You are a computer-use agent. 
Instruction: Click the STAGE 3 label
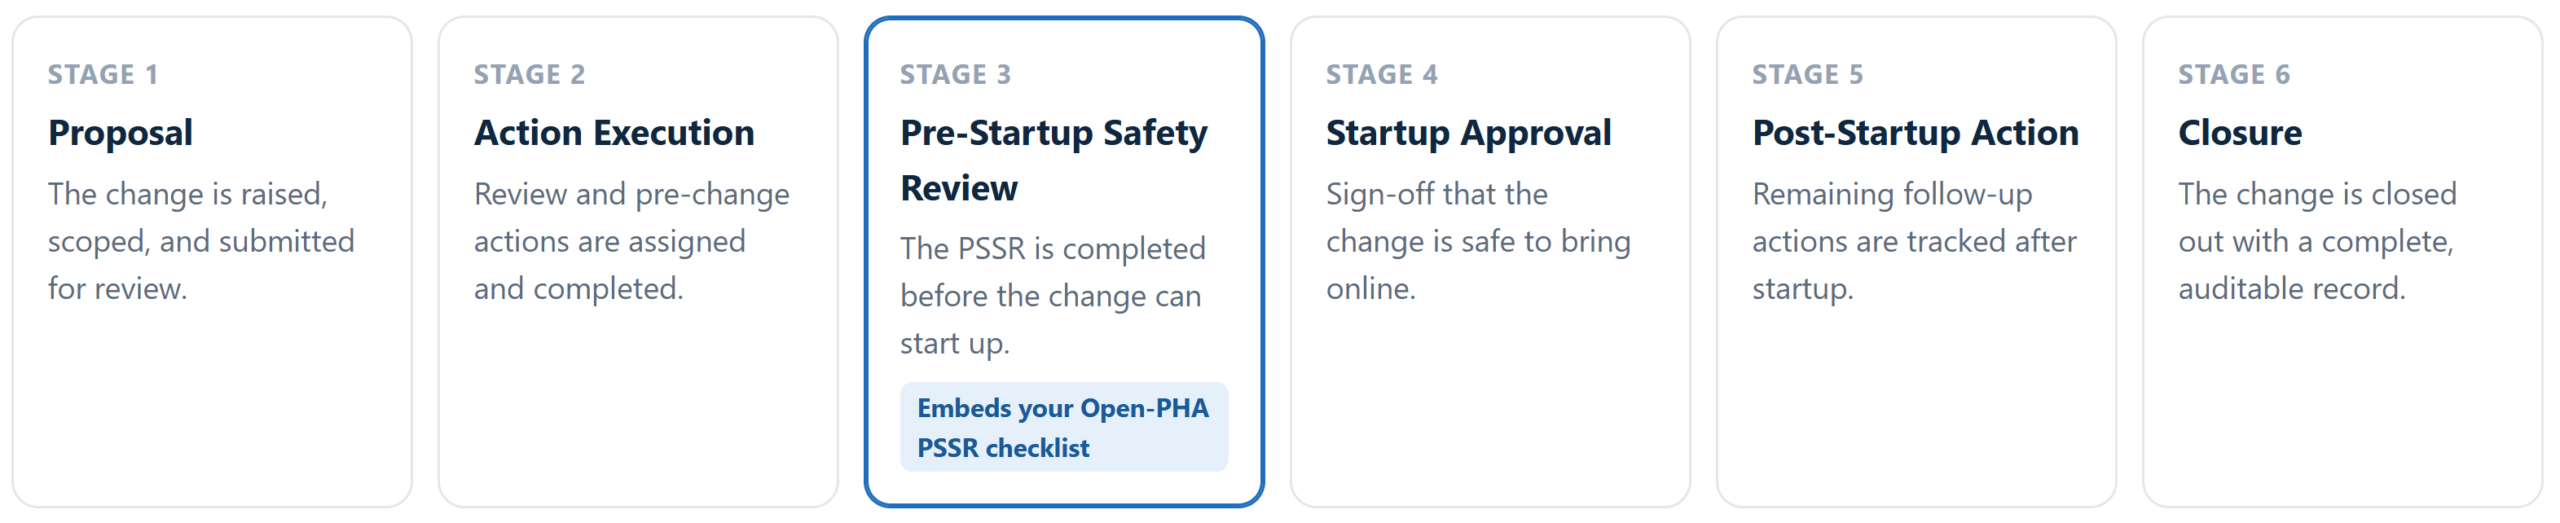[x=956, y=74]
